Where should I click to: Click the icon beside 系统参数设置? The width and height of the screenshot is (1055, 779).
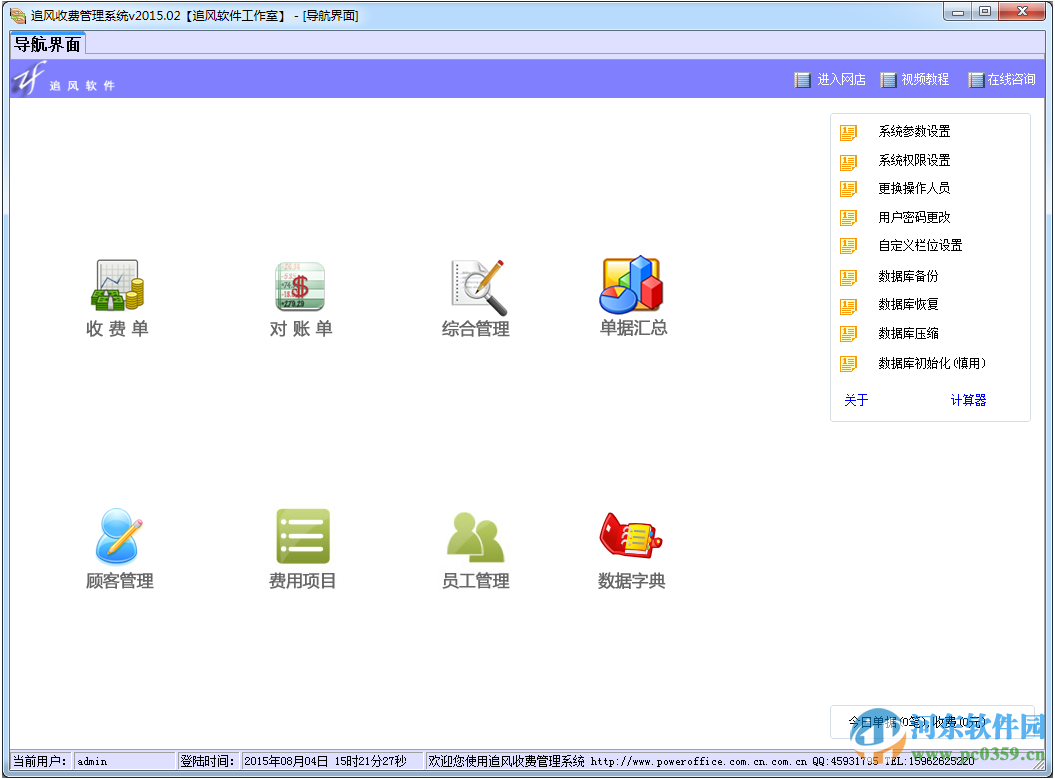[848, 133]
